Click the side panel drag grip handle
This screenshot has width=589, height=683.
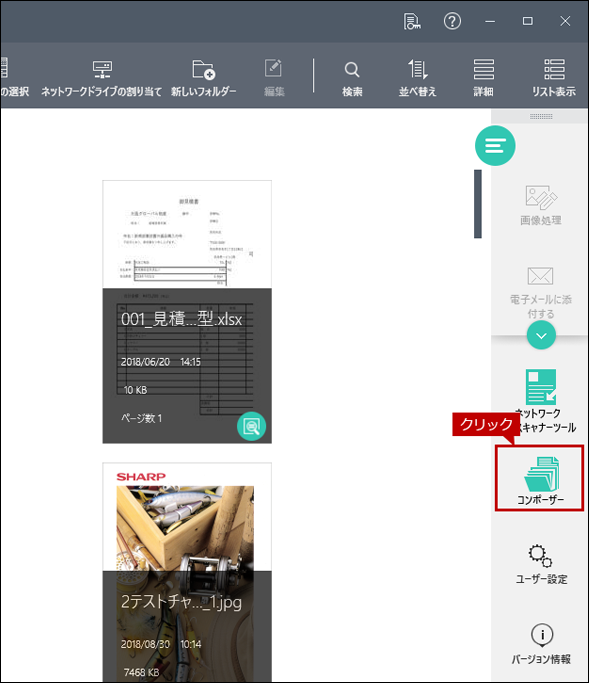(541, 116)
